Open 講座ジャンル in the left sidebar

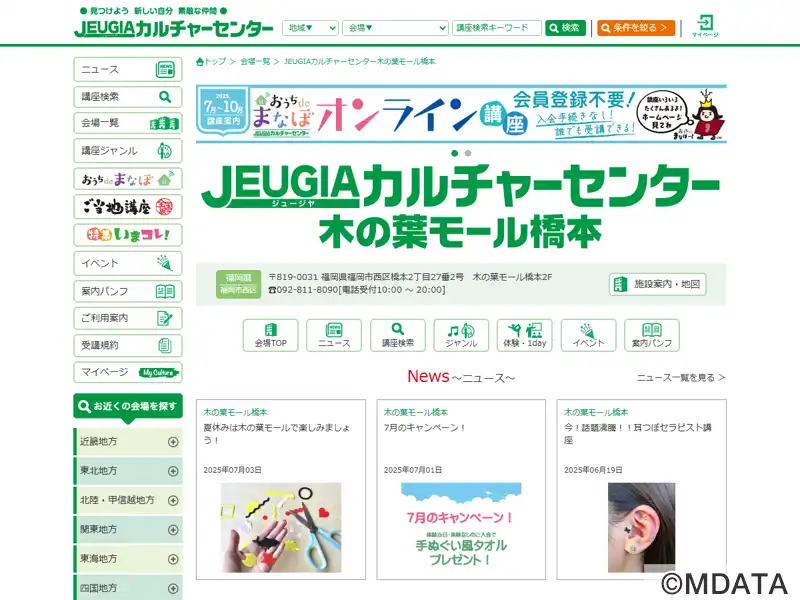[128, 151]
